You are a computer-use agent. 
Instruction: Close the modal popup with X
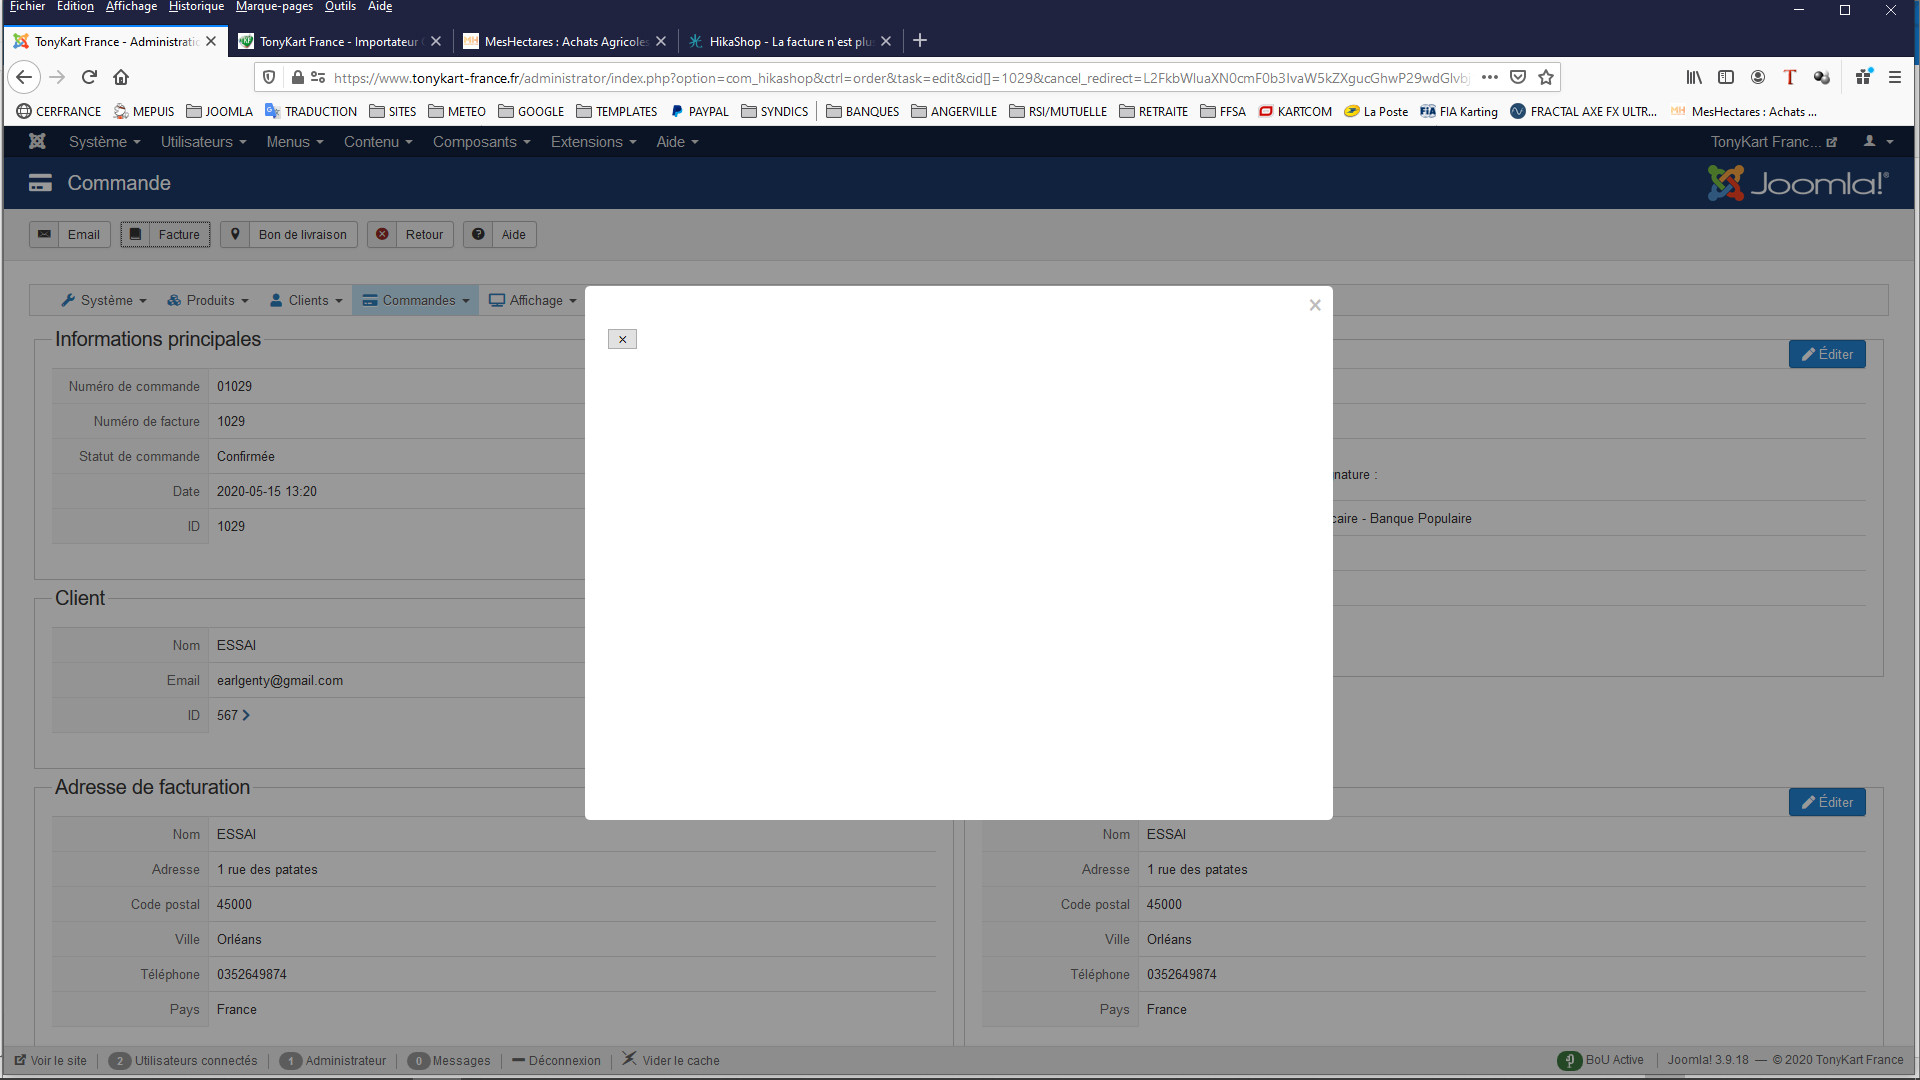point(1315,305)
